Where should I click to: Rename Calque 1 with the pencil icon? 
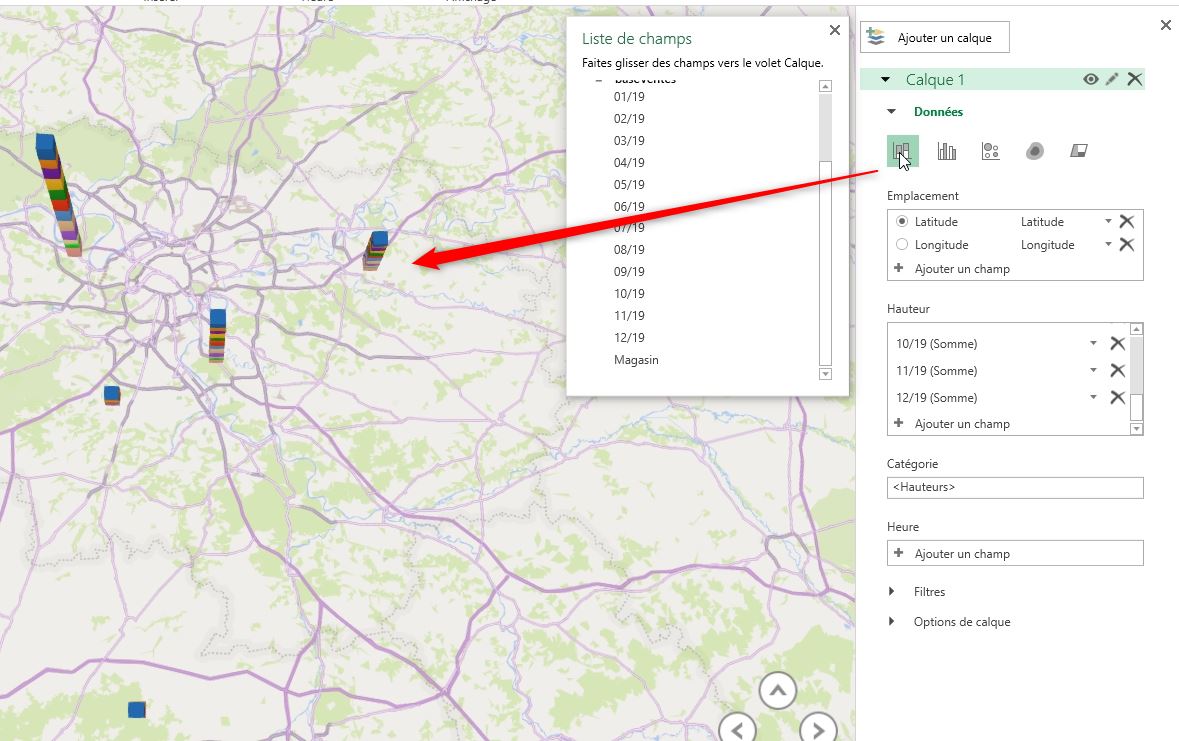1112,78
